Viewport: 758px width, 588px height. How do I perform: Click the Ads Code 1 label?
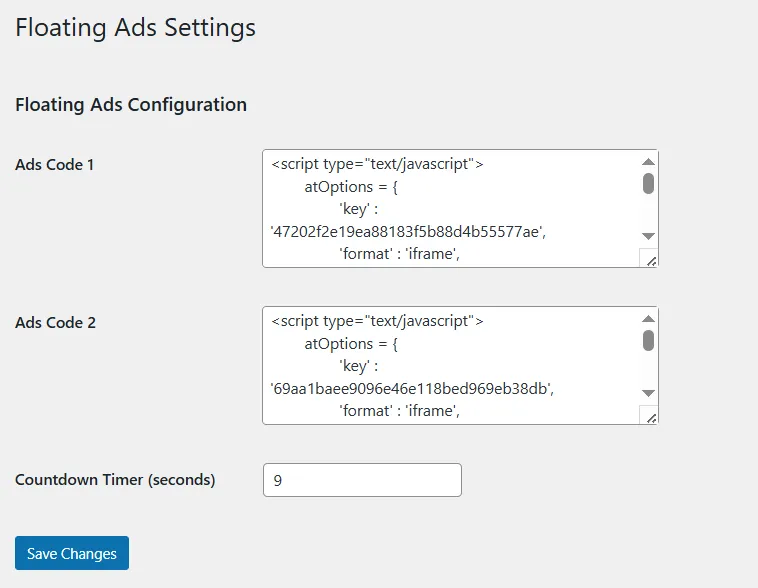55,165
